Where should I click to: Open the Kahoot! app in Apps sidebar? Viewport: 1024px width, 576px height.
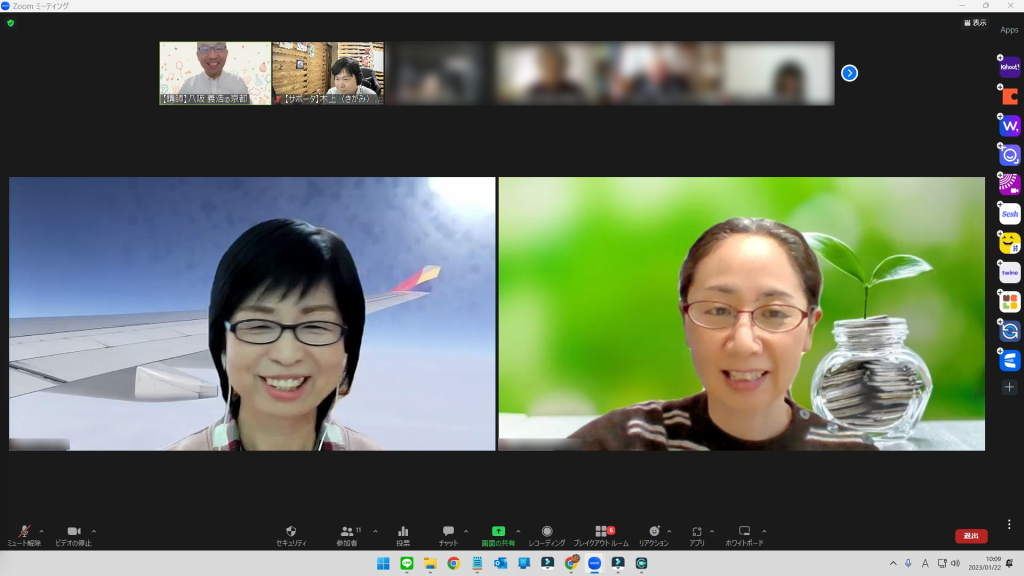(x=1010, y=67)
